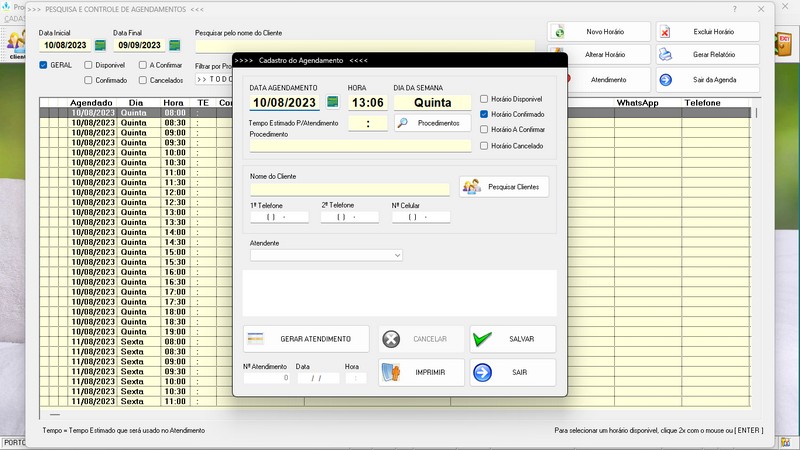Select row 10/08/2023 Quinta 14:00
The width and height of the screenshot is (800, 450).
click(395, 232)
